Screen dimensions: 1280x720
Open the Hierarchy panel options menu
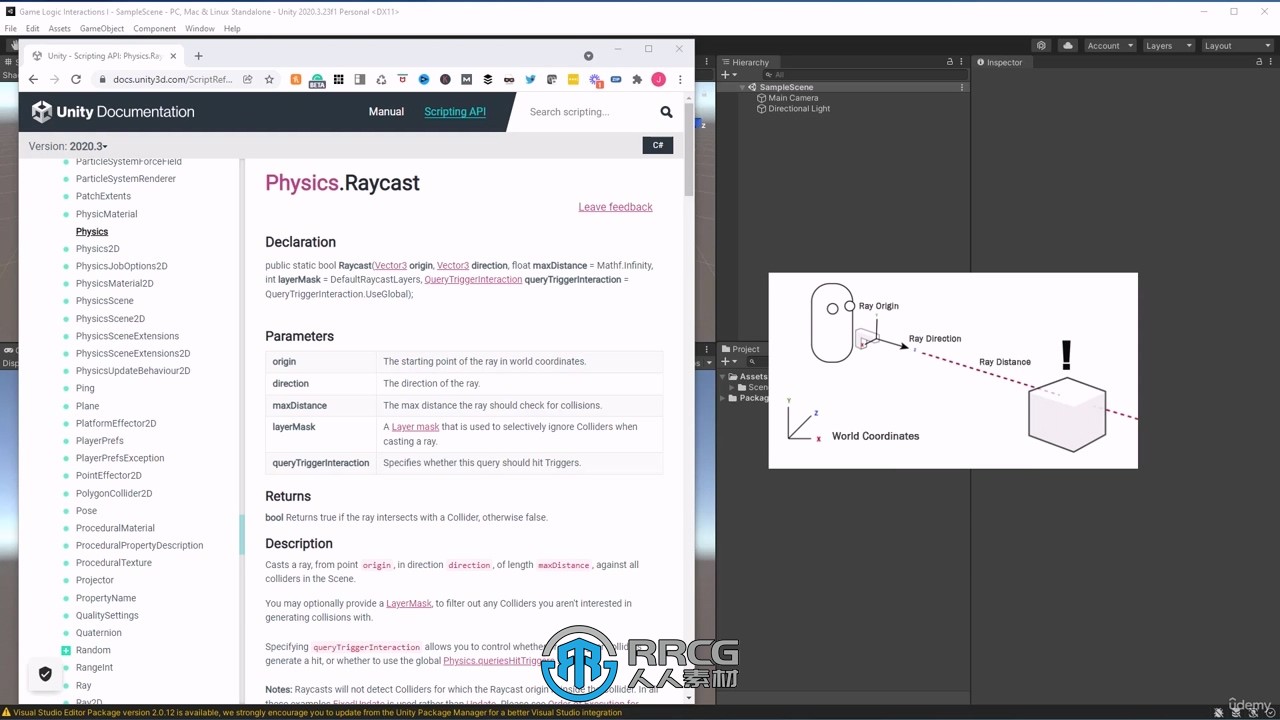962,62
